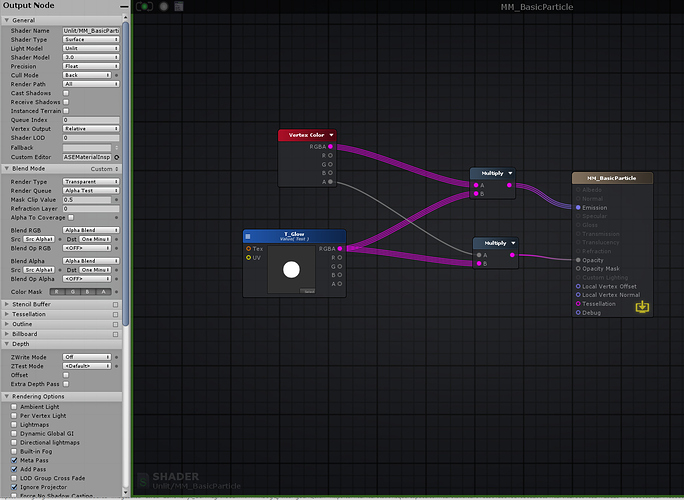
Task: Open the Blend Mode Custom preset dropdown
Action: [x=104, y=169]
